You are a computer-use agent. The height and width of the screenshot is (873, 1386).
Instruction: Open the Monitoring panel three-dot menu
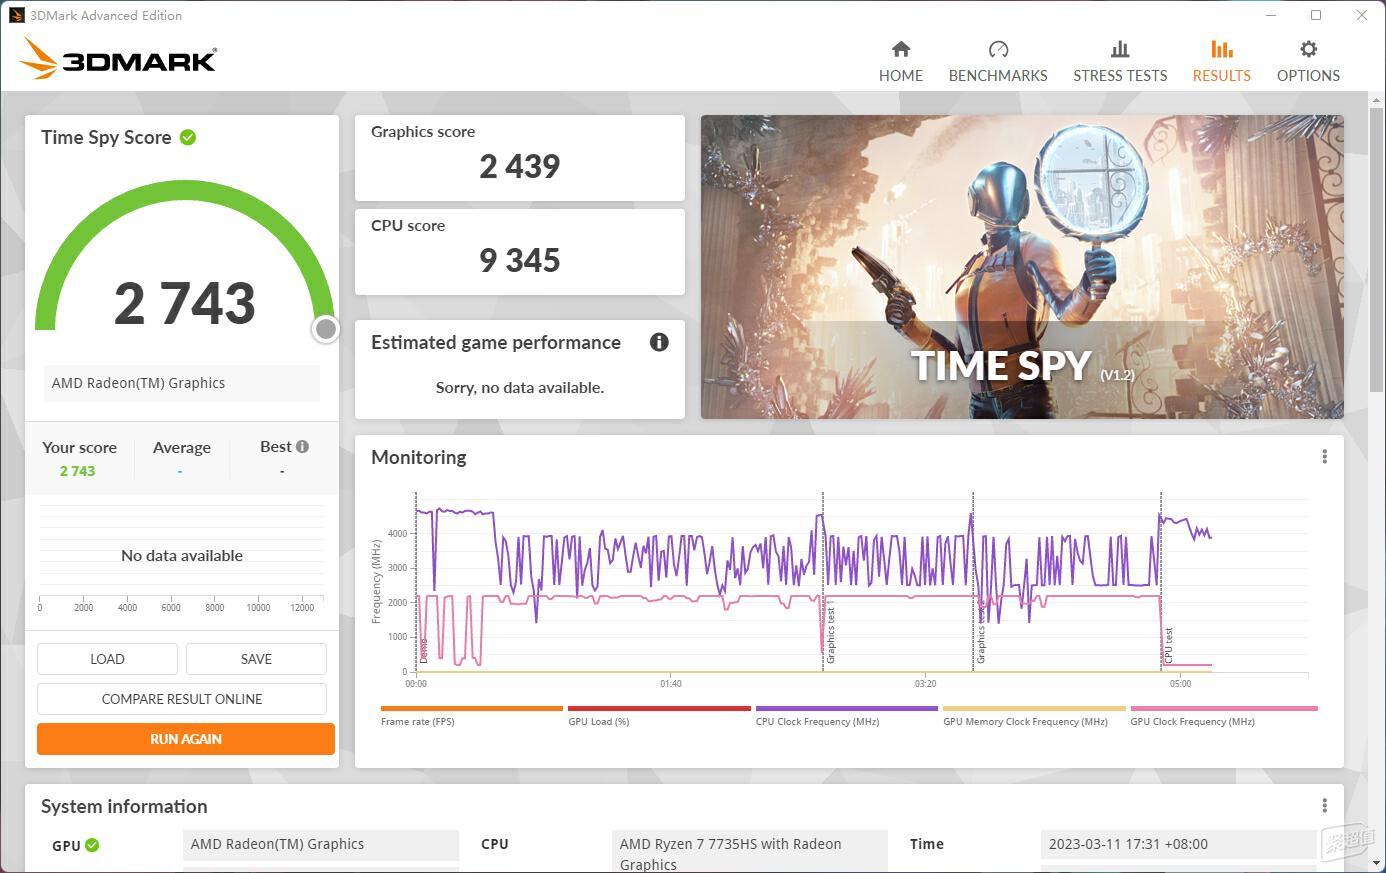click(1324, 457)
